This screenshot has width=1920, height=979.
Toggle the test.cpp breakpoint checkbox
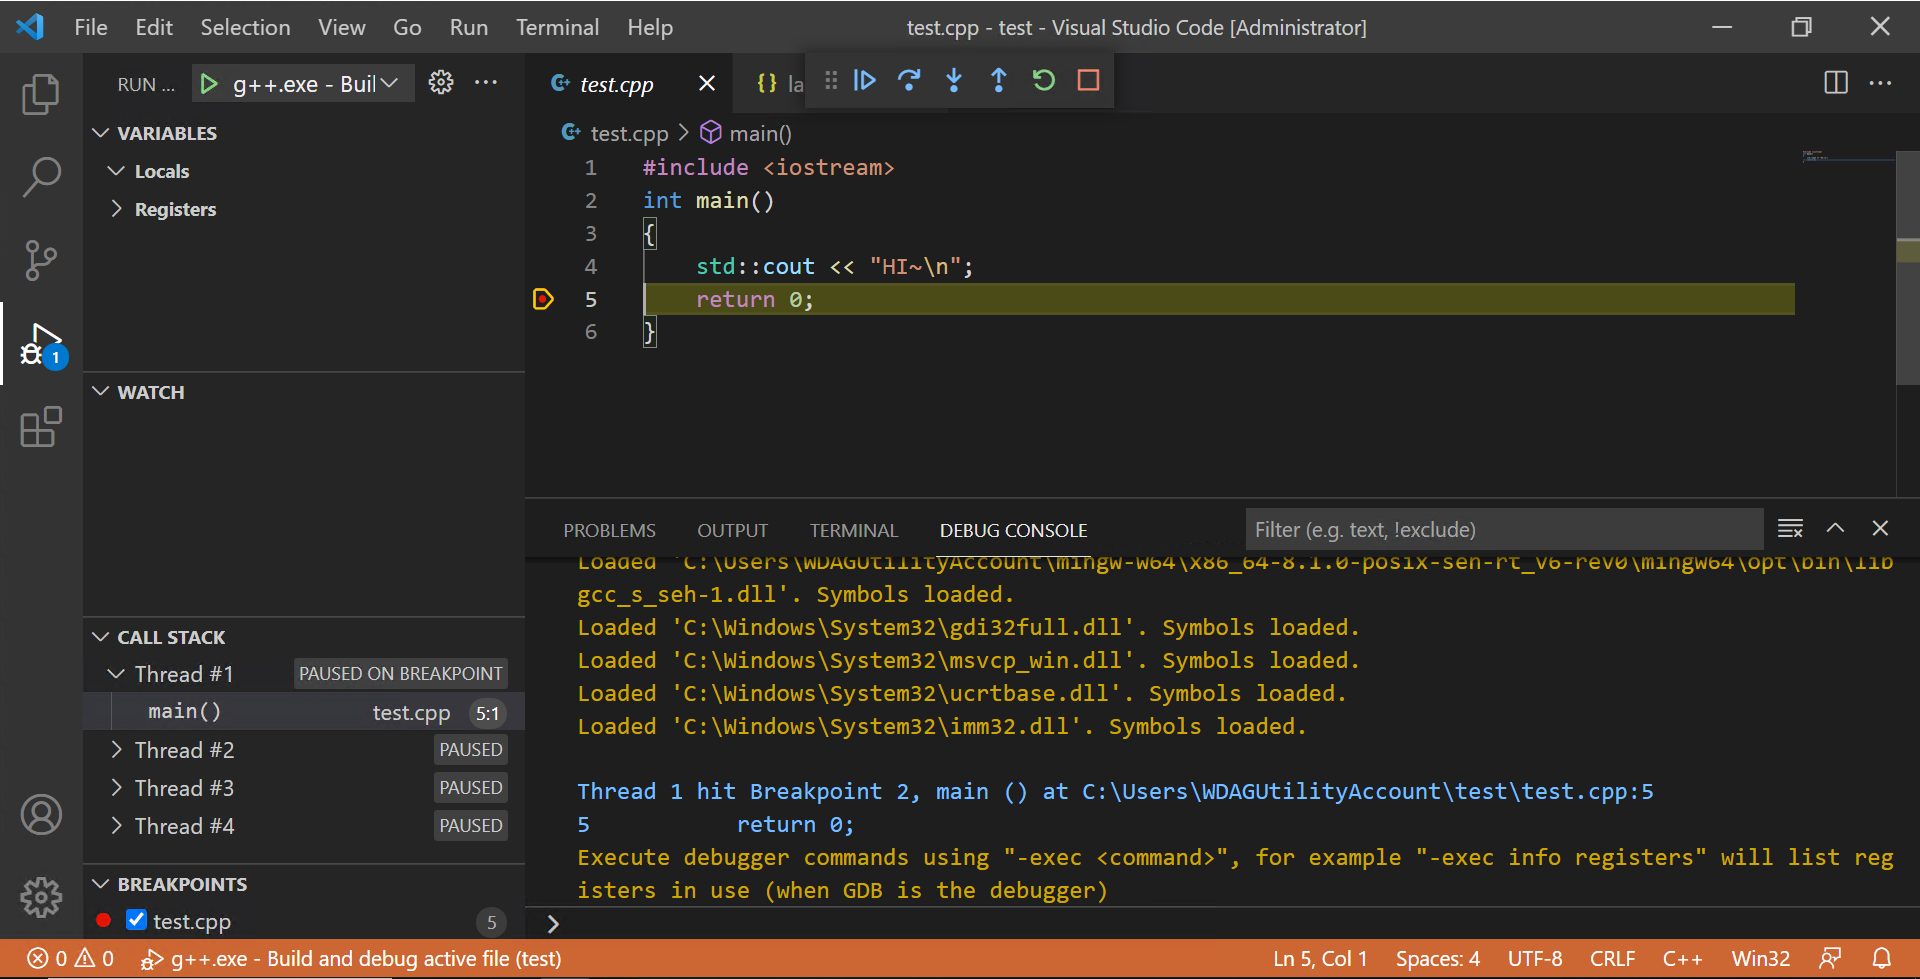click(137, 920)
